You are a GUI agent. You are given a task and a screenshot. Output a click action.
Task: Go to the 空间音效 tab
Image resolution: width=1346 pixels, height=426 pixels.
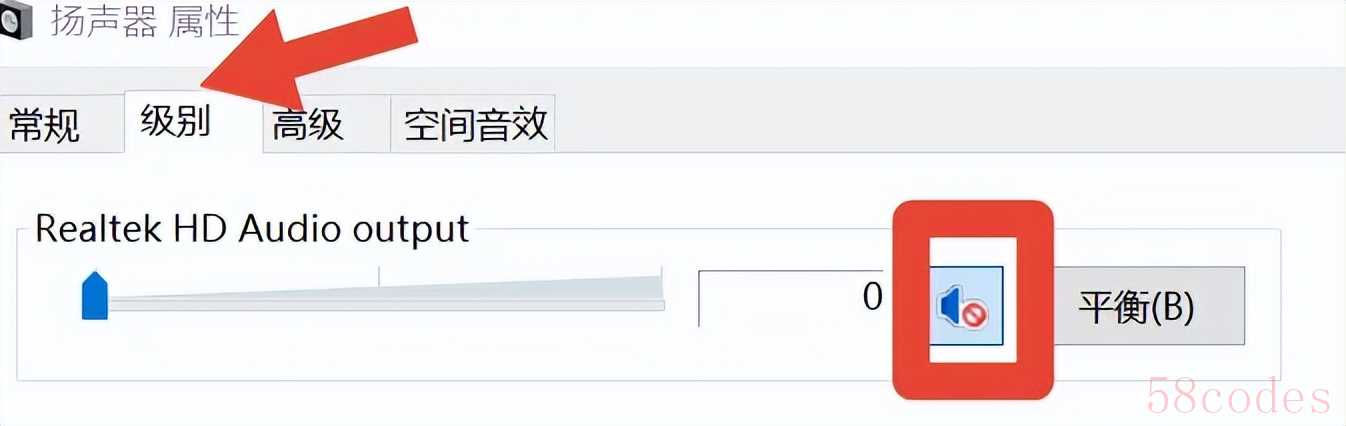(x=475, y=124)
